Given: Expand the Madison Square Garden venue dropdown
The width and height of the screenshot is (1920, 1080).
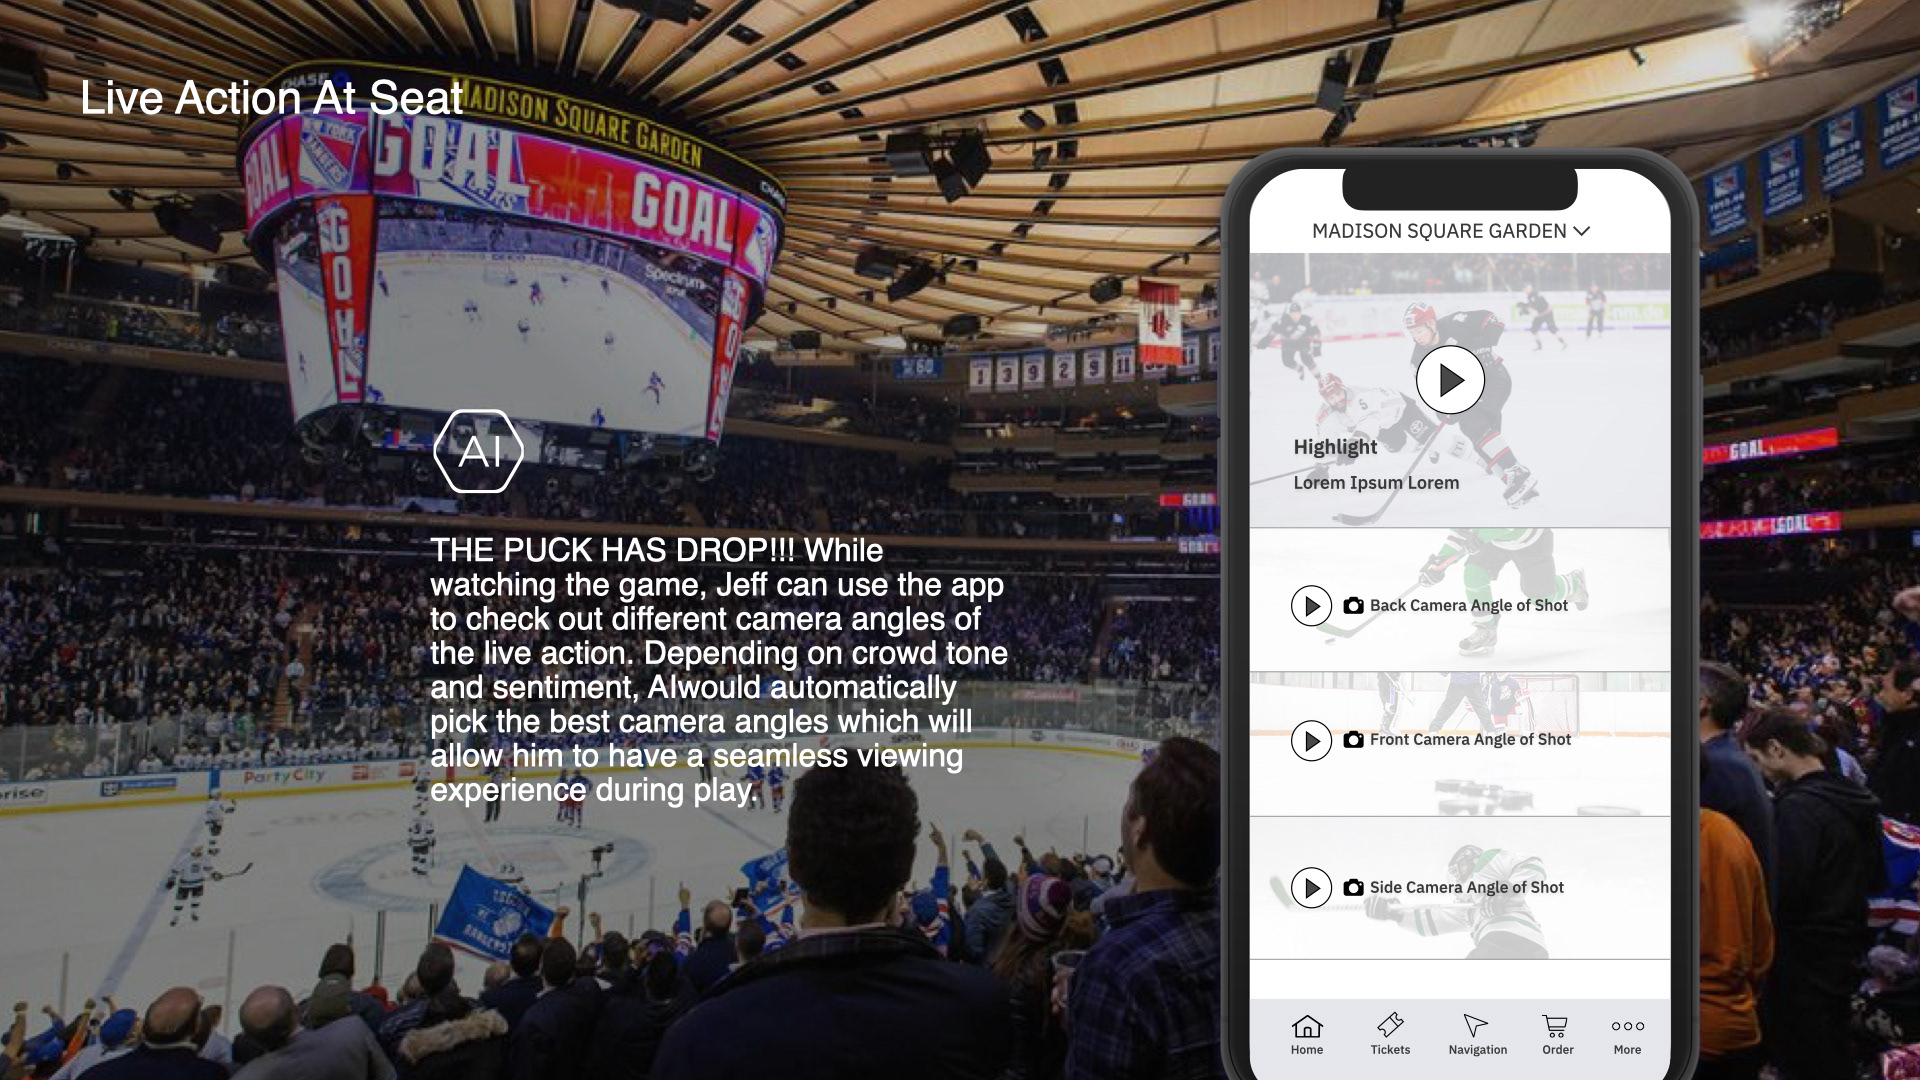Looking at the screenshot, I should tap(1450, 231).
